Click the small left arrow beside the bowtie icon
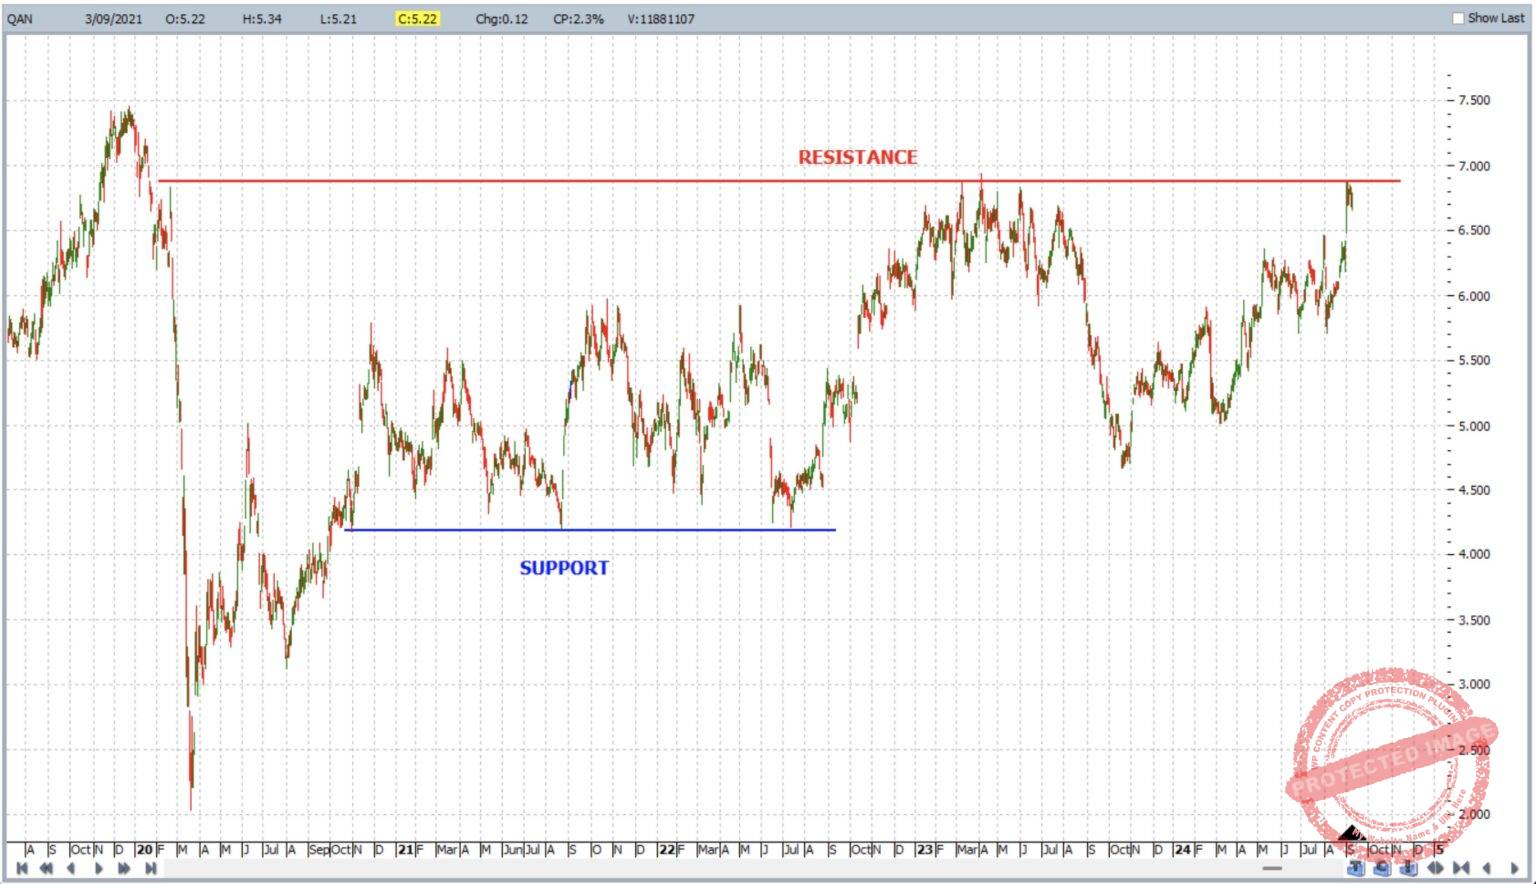The height and width of the screenshot is (884, 1536). [x=1487, y=868]
